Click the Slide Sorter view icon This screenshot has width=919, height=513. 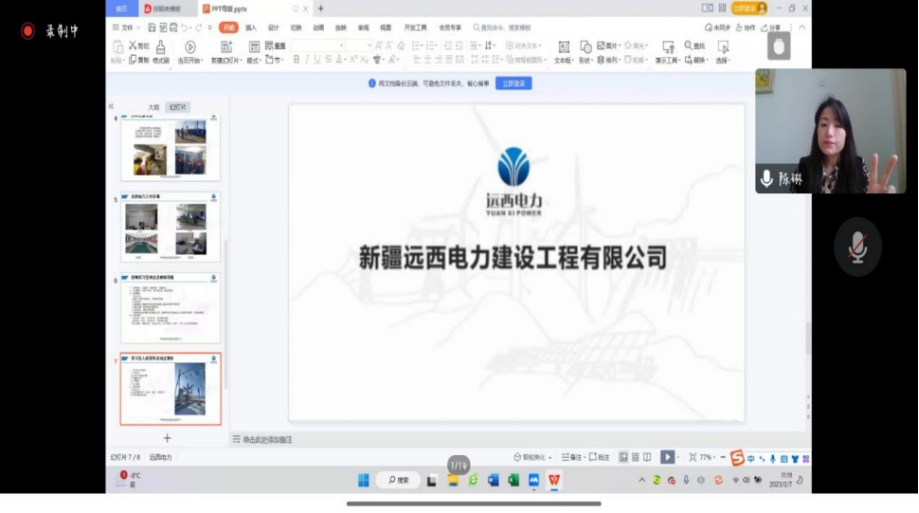pos(635,457)
